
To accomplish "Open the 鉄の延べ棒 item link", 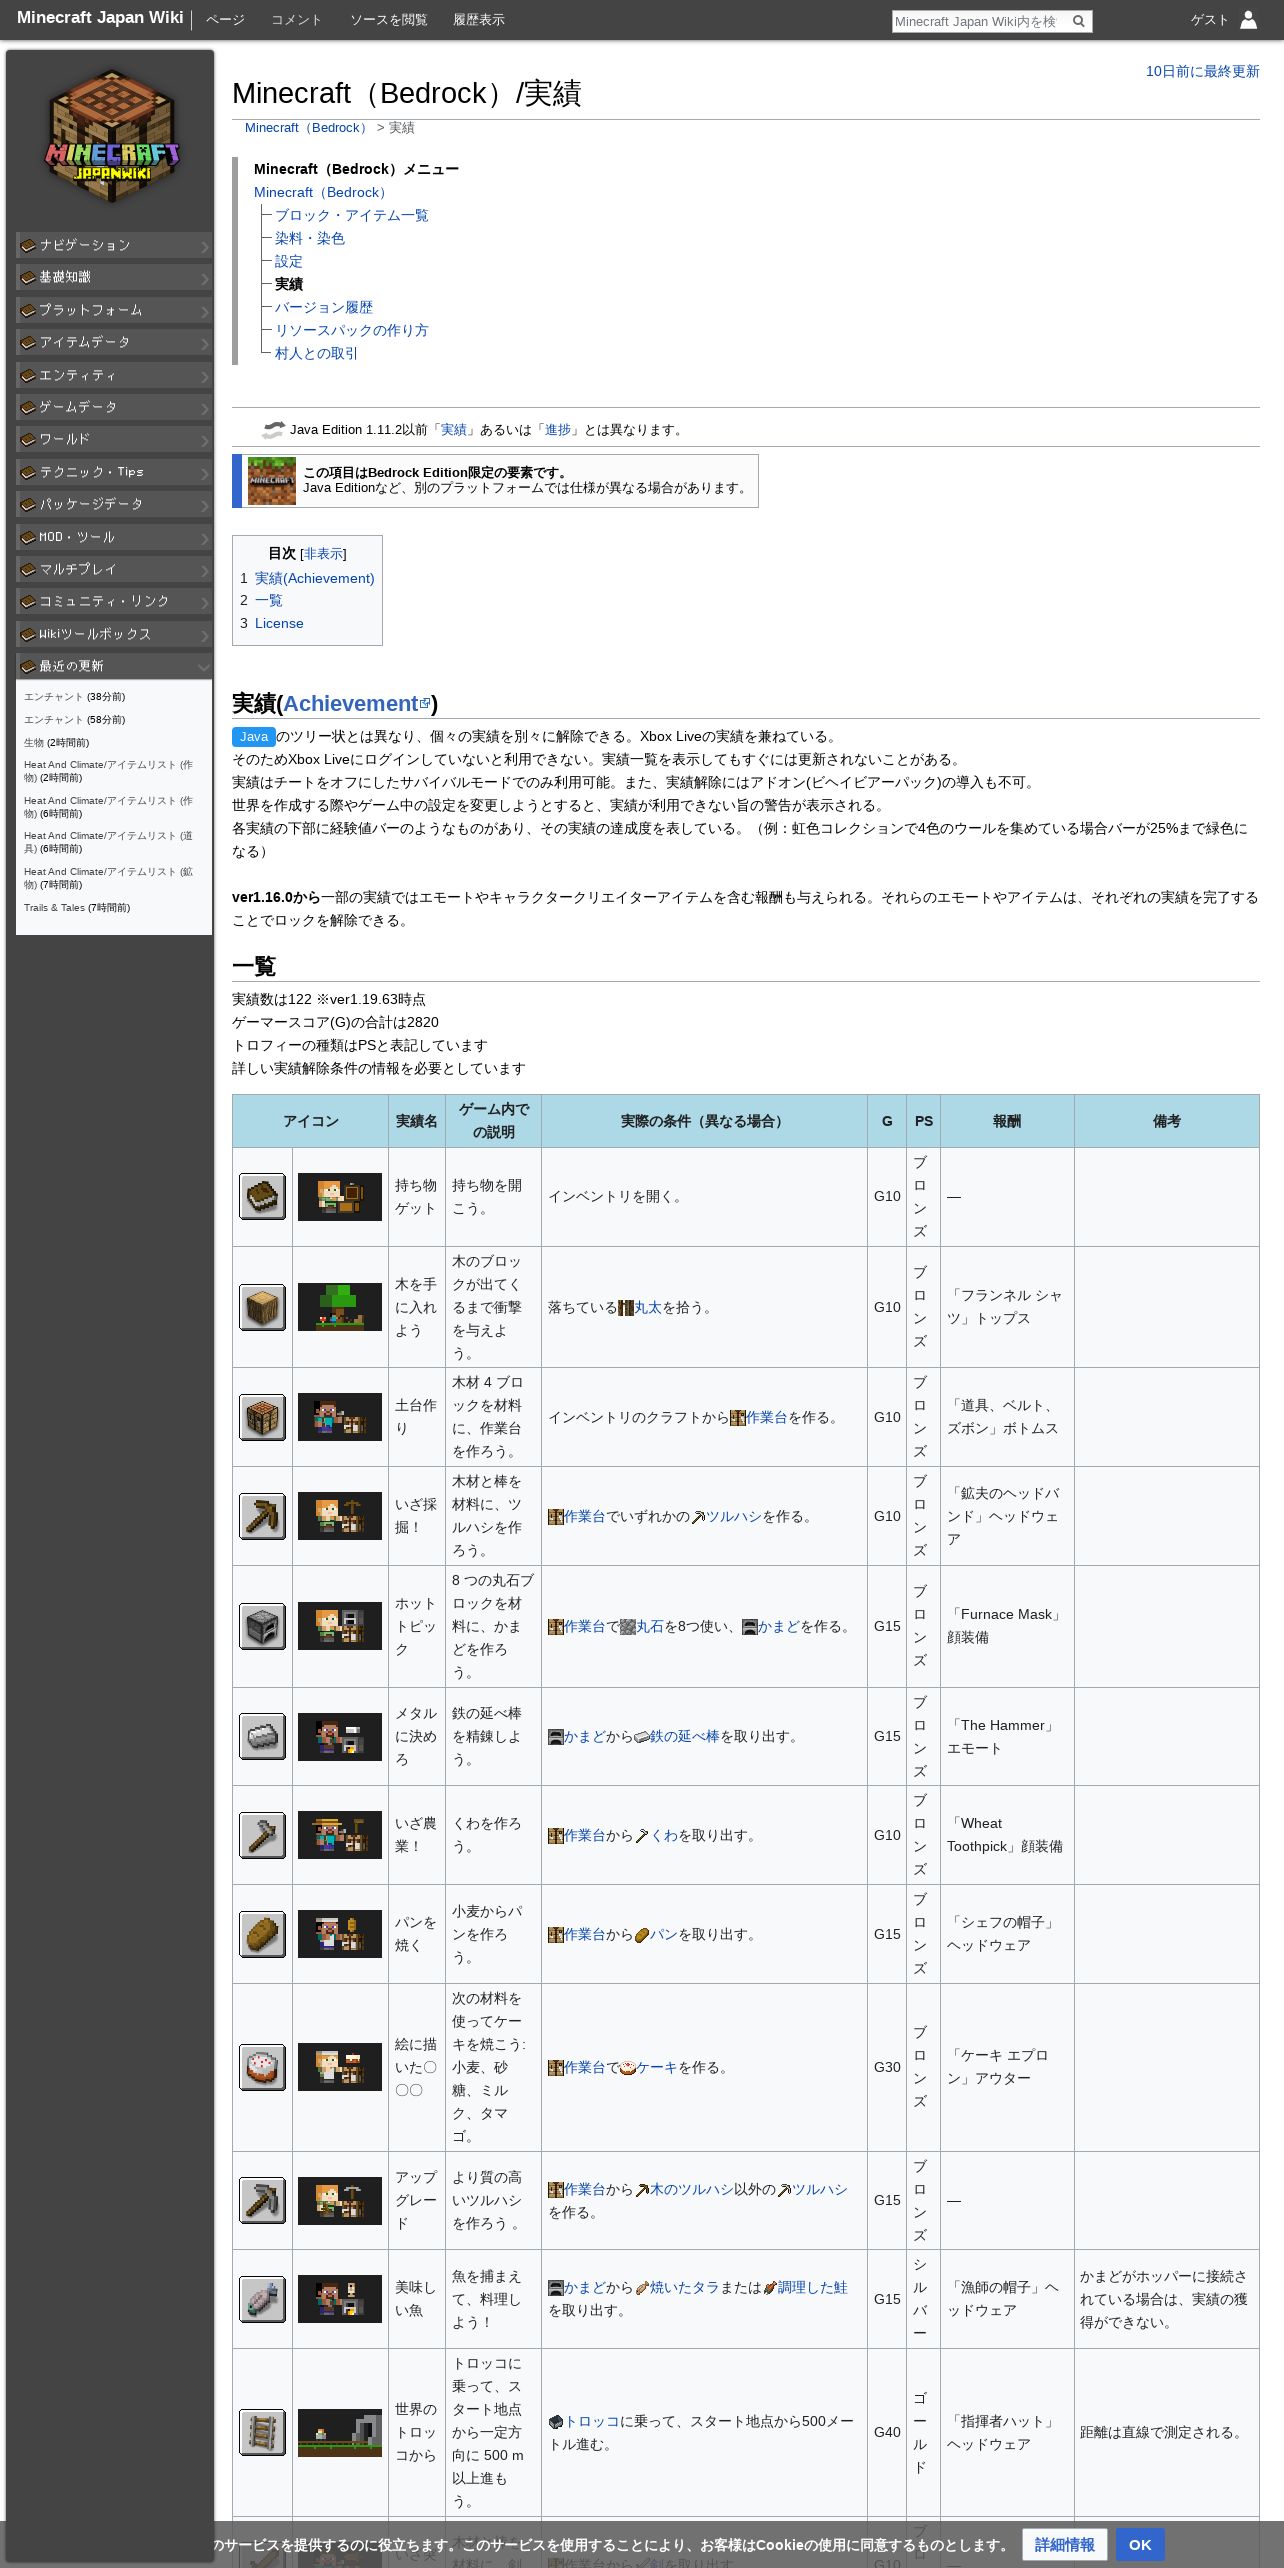I will (685, 1736).
